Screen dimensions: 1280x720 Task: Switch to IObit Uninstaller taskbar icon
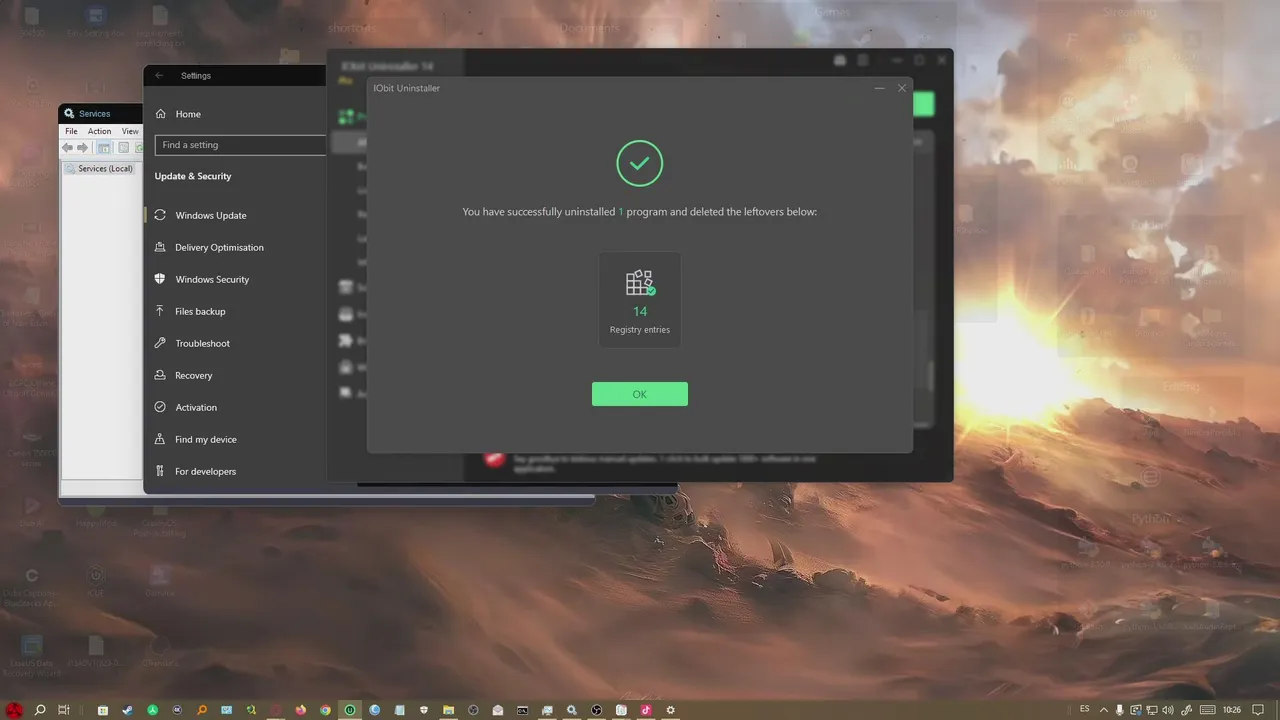pos(350,710)
